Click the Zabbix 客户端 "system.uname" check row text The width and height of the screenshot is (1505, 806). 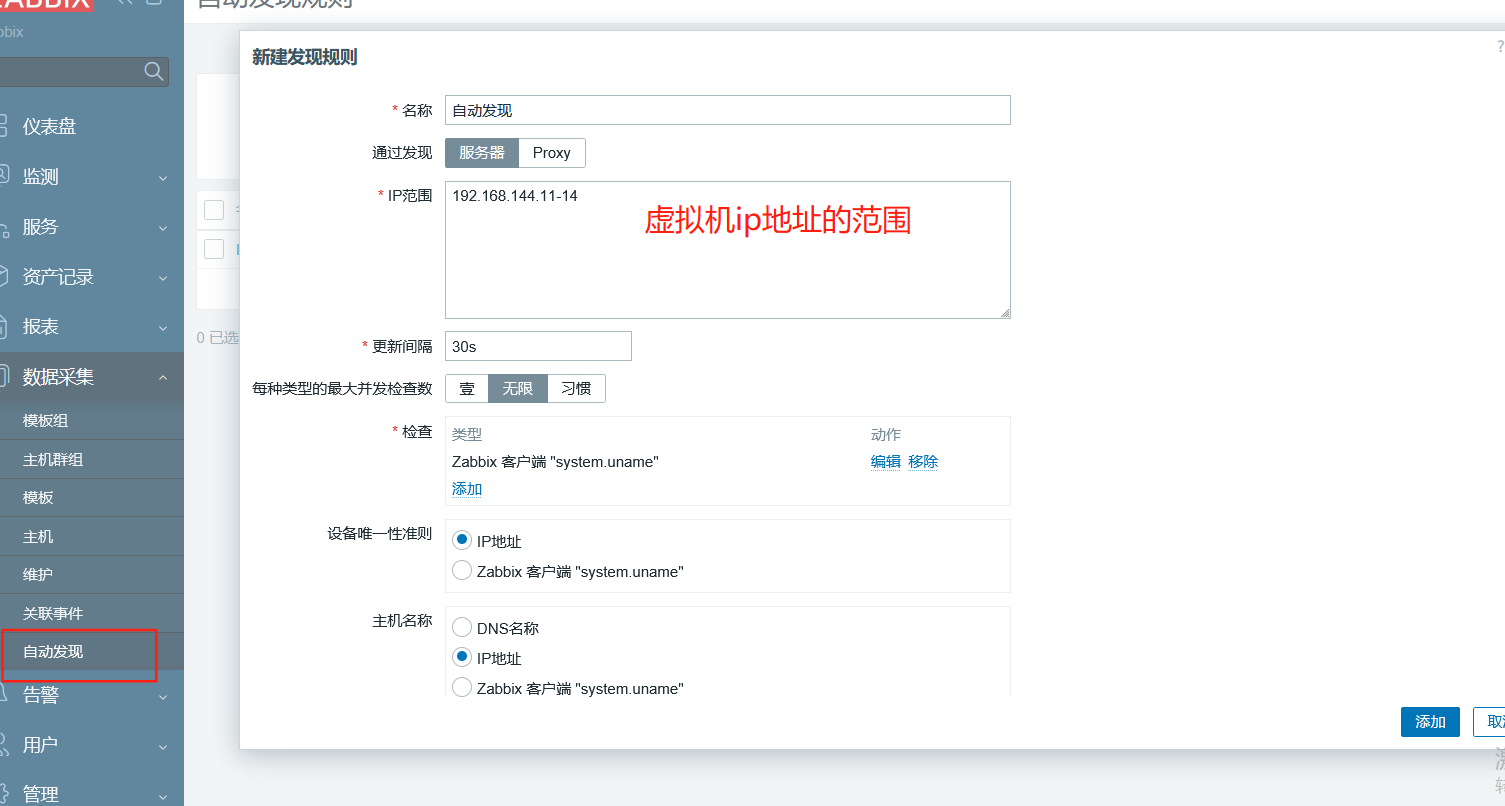coord(555,462)
